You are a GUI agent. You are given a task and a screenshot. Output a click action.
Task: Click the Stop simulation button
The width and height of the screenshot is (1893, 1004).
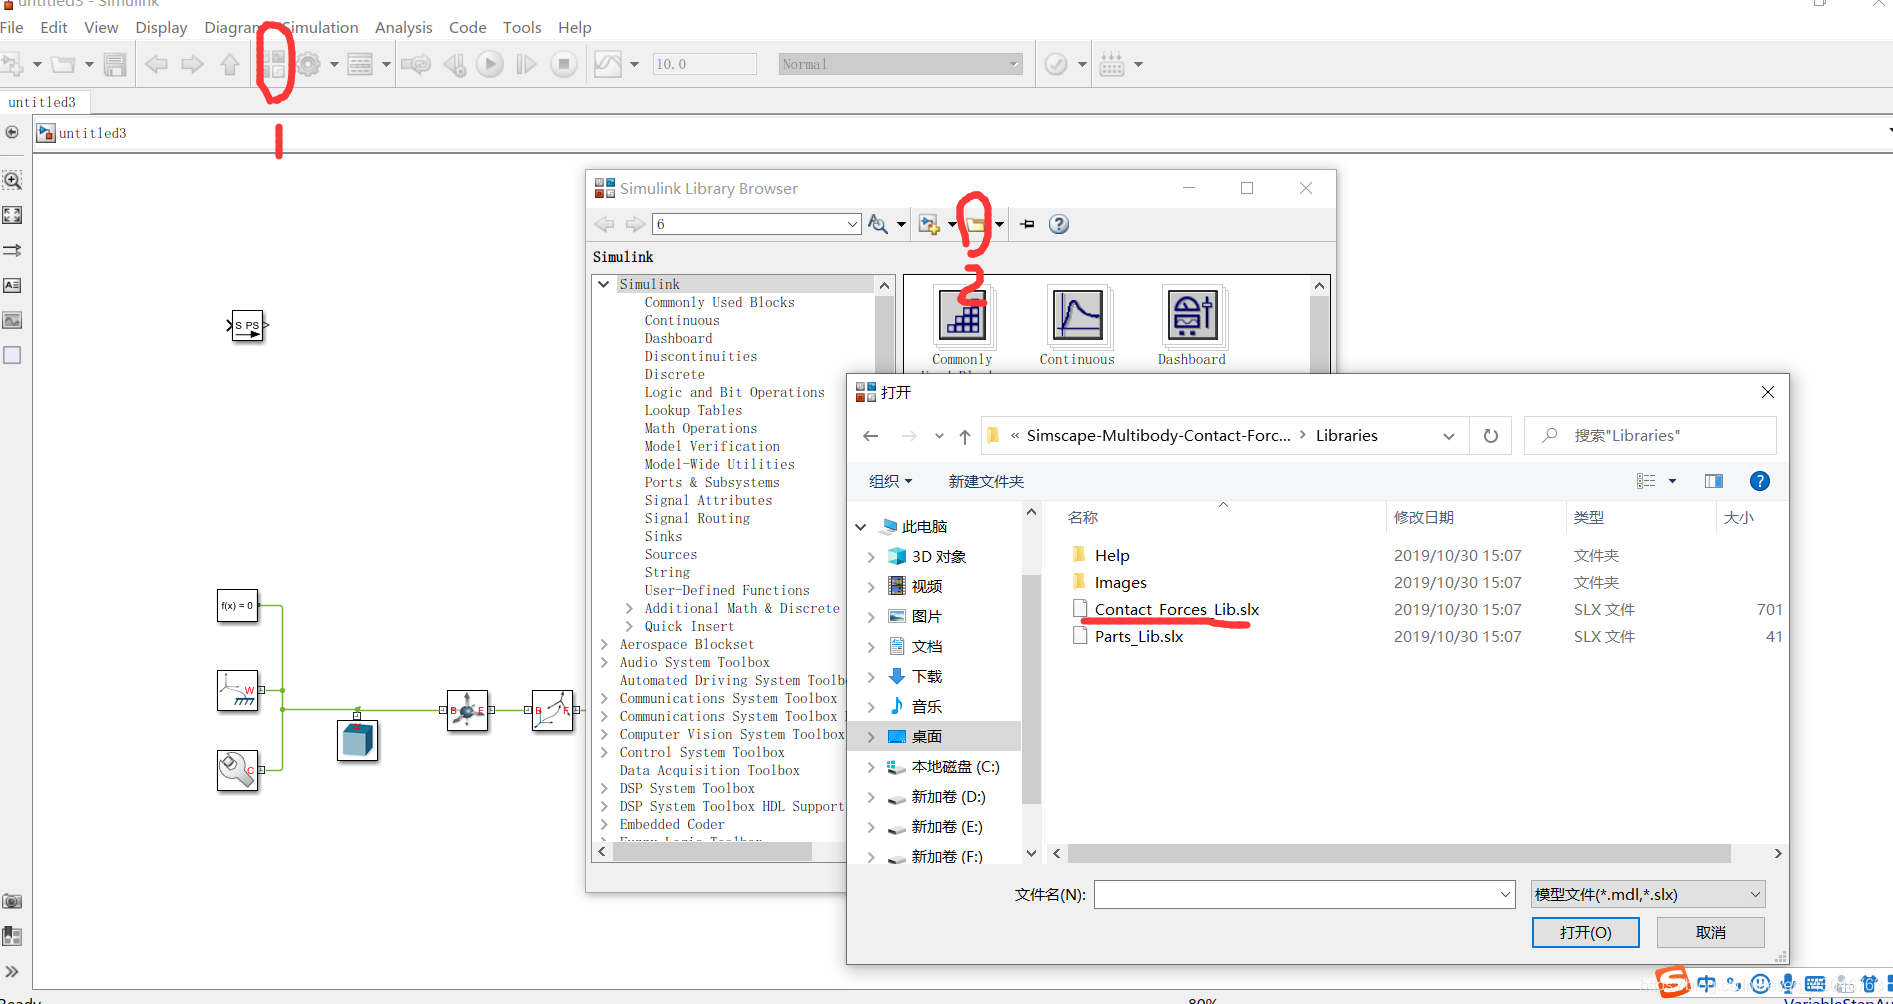564,65
